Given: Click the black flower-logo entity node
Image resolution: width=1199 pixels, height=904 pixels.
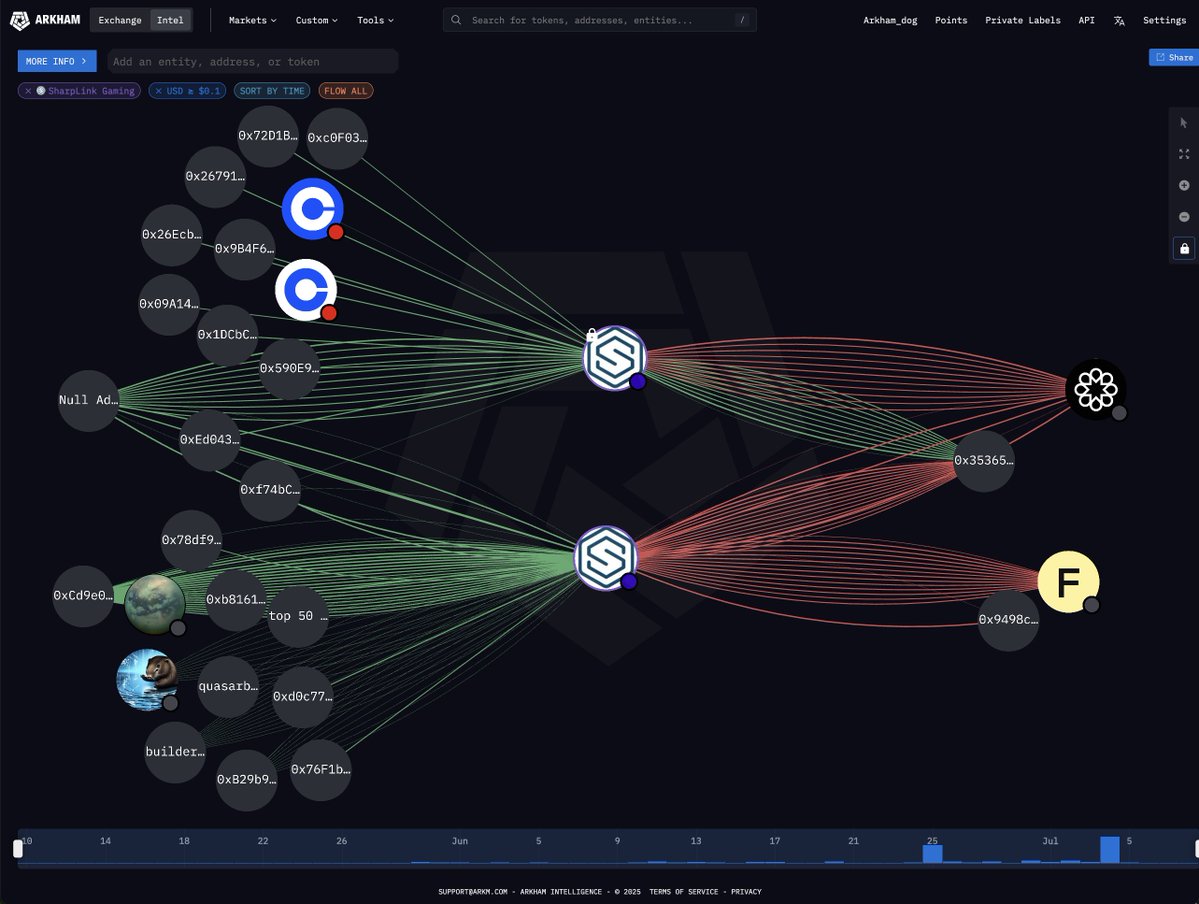Looking at the screenshot, I should 1096,389.
